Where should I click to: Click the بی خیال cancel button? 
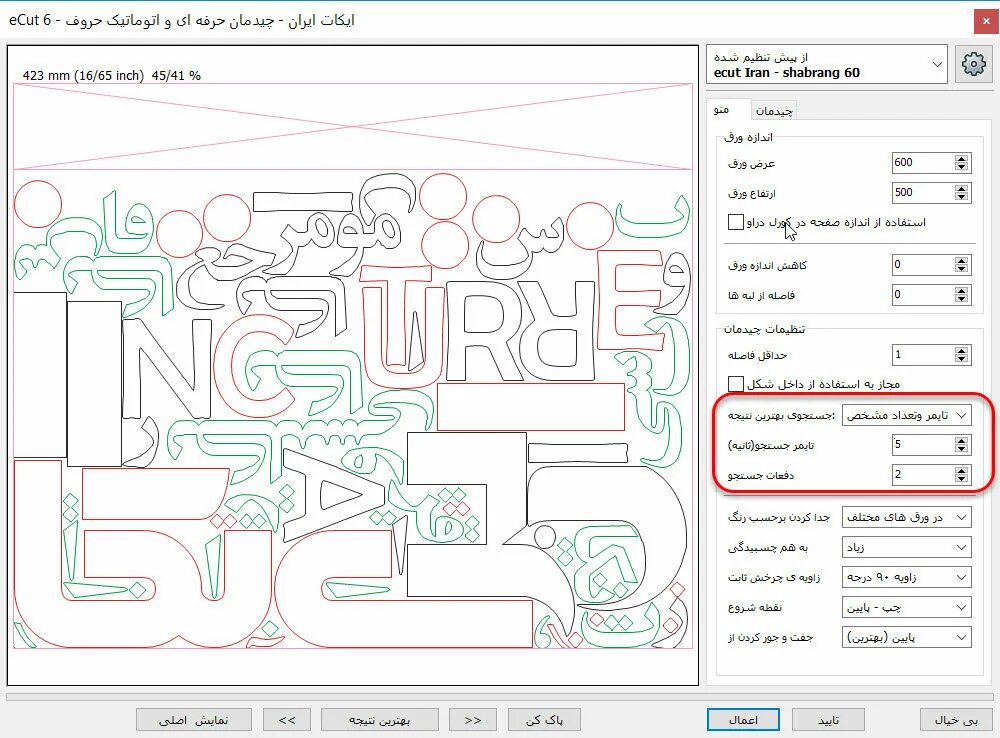(x=956, y=720)
